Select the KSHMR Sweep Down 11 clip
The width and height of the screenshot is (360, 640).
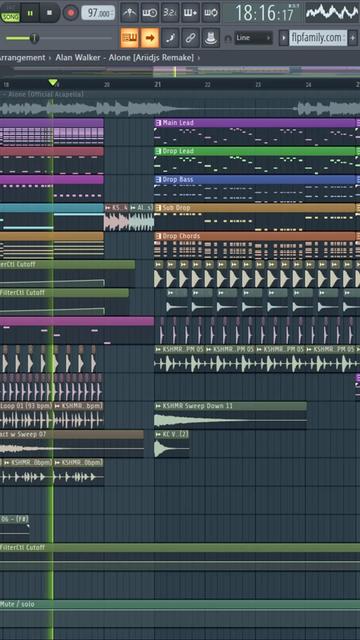[230, 416]
